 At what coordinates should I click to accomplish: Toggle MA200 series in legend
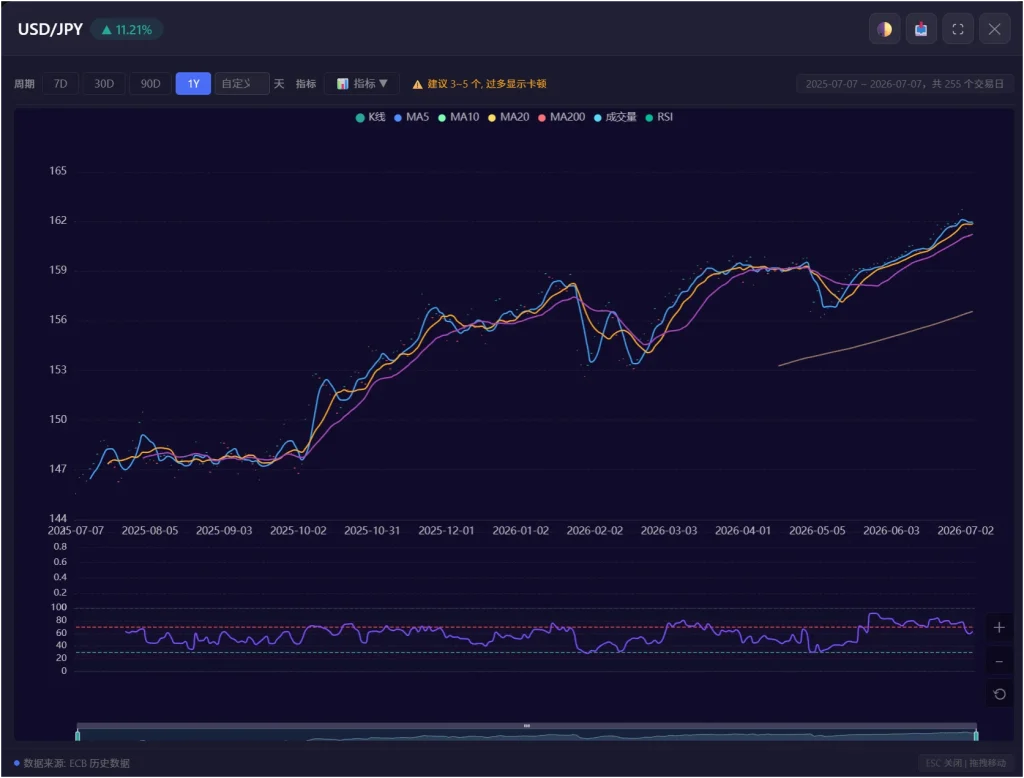tap(562, 118)
